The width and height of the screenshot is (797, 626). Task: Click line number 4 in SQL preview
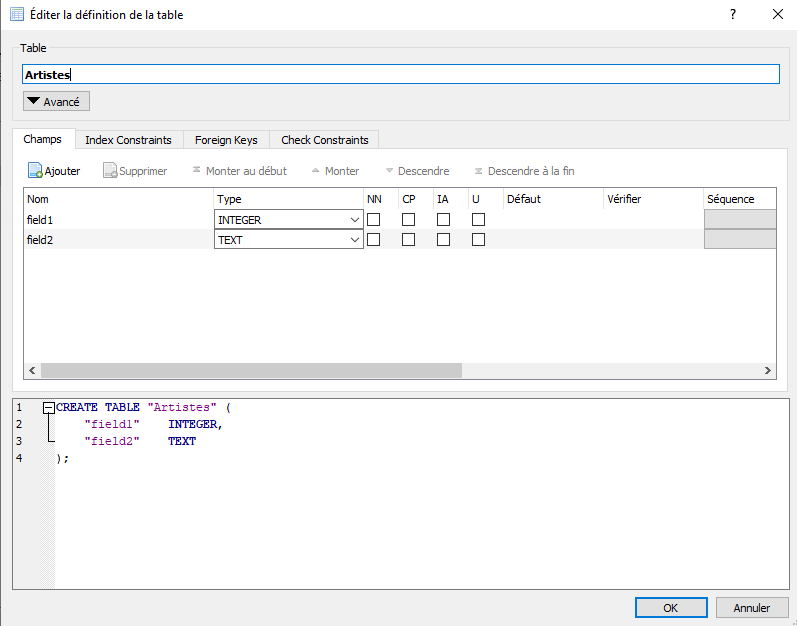click(x=19, y=458)
